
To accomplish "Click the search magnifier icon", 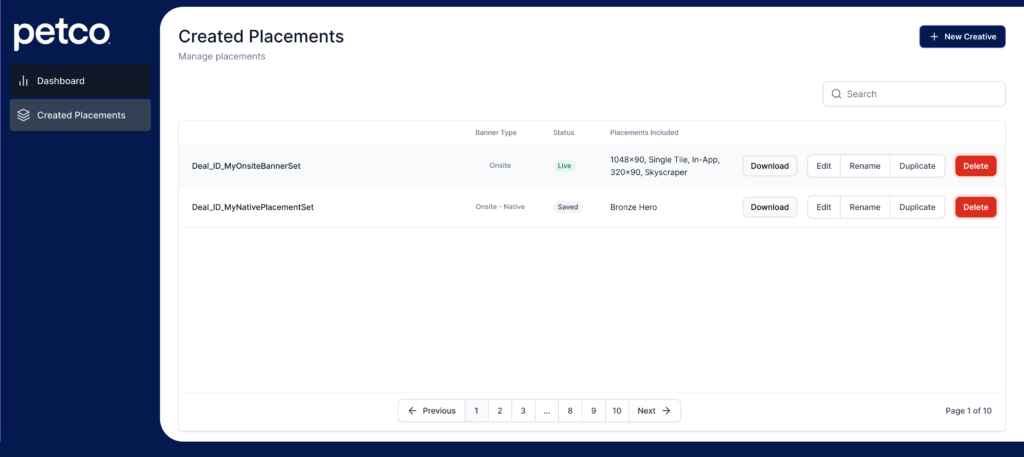I will point(835,94).
